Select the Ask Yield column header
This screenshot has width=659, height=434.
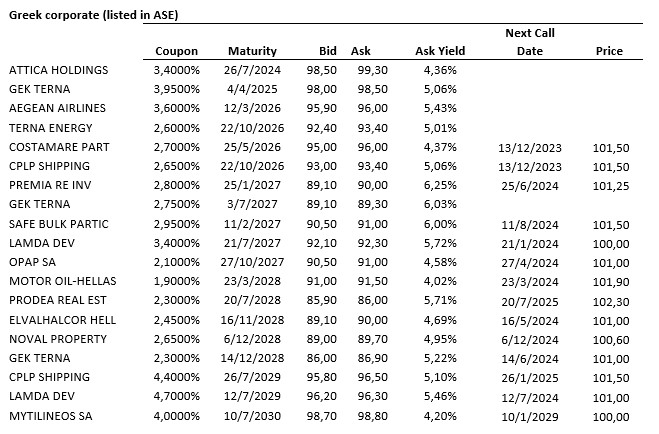(x=440, y=51)
